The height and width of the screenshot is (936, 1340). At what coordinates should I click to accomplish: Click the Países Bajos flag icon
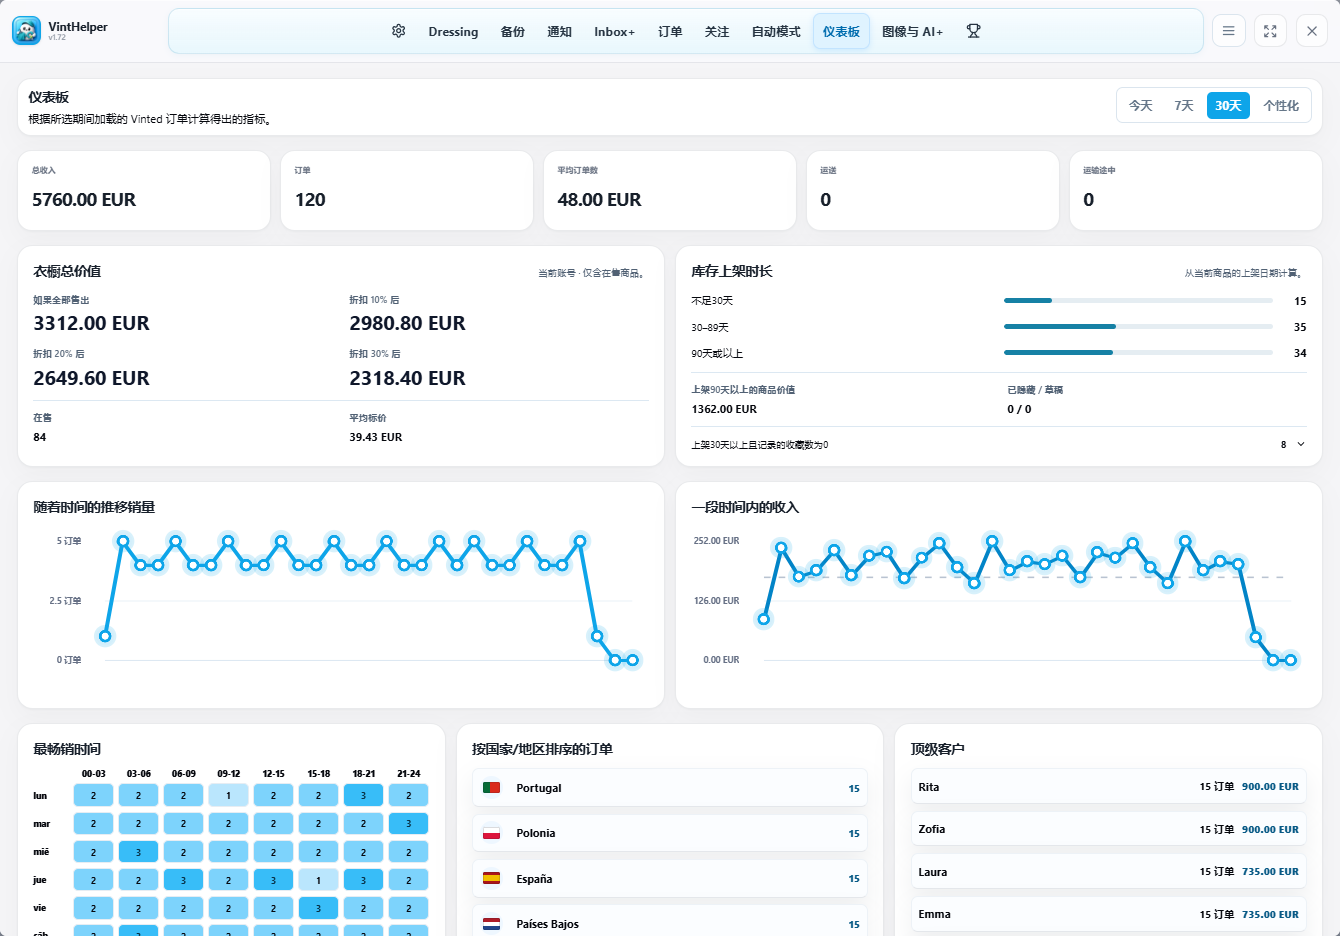pyautogui.click(x=491, y=924)
